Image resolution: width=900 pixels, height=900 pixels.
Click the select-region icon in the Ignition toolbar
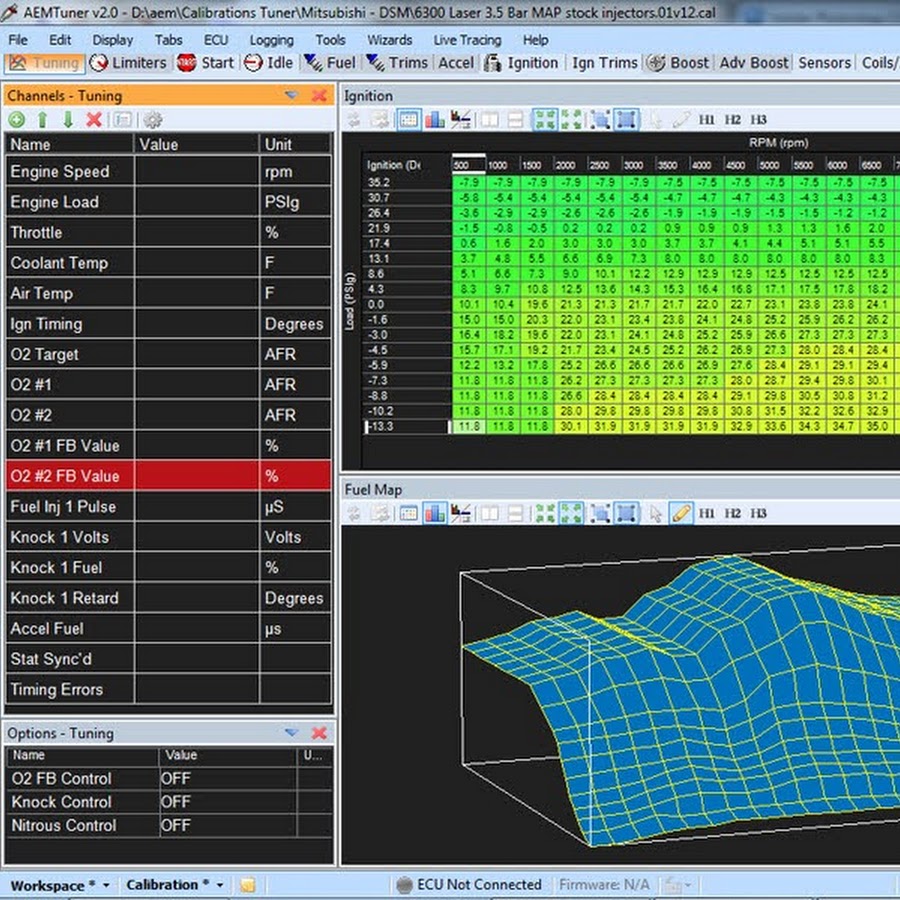[600, 119]
